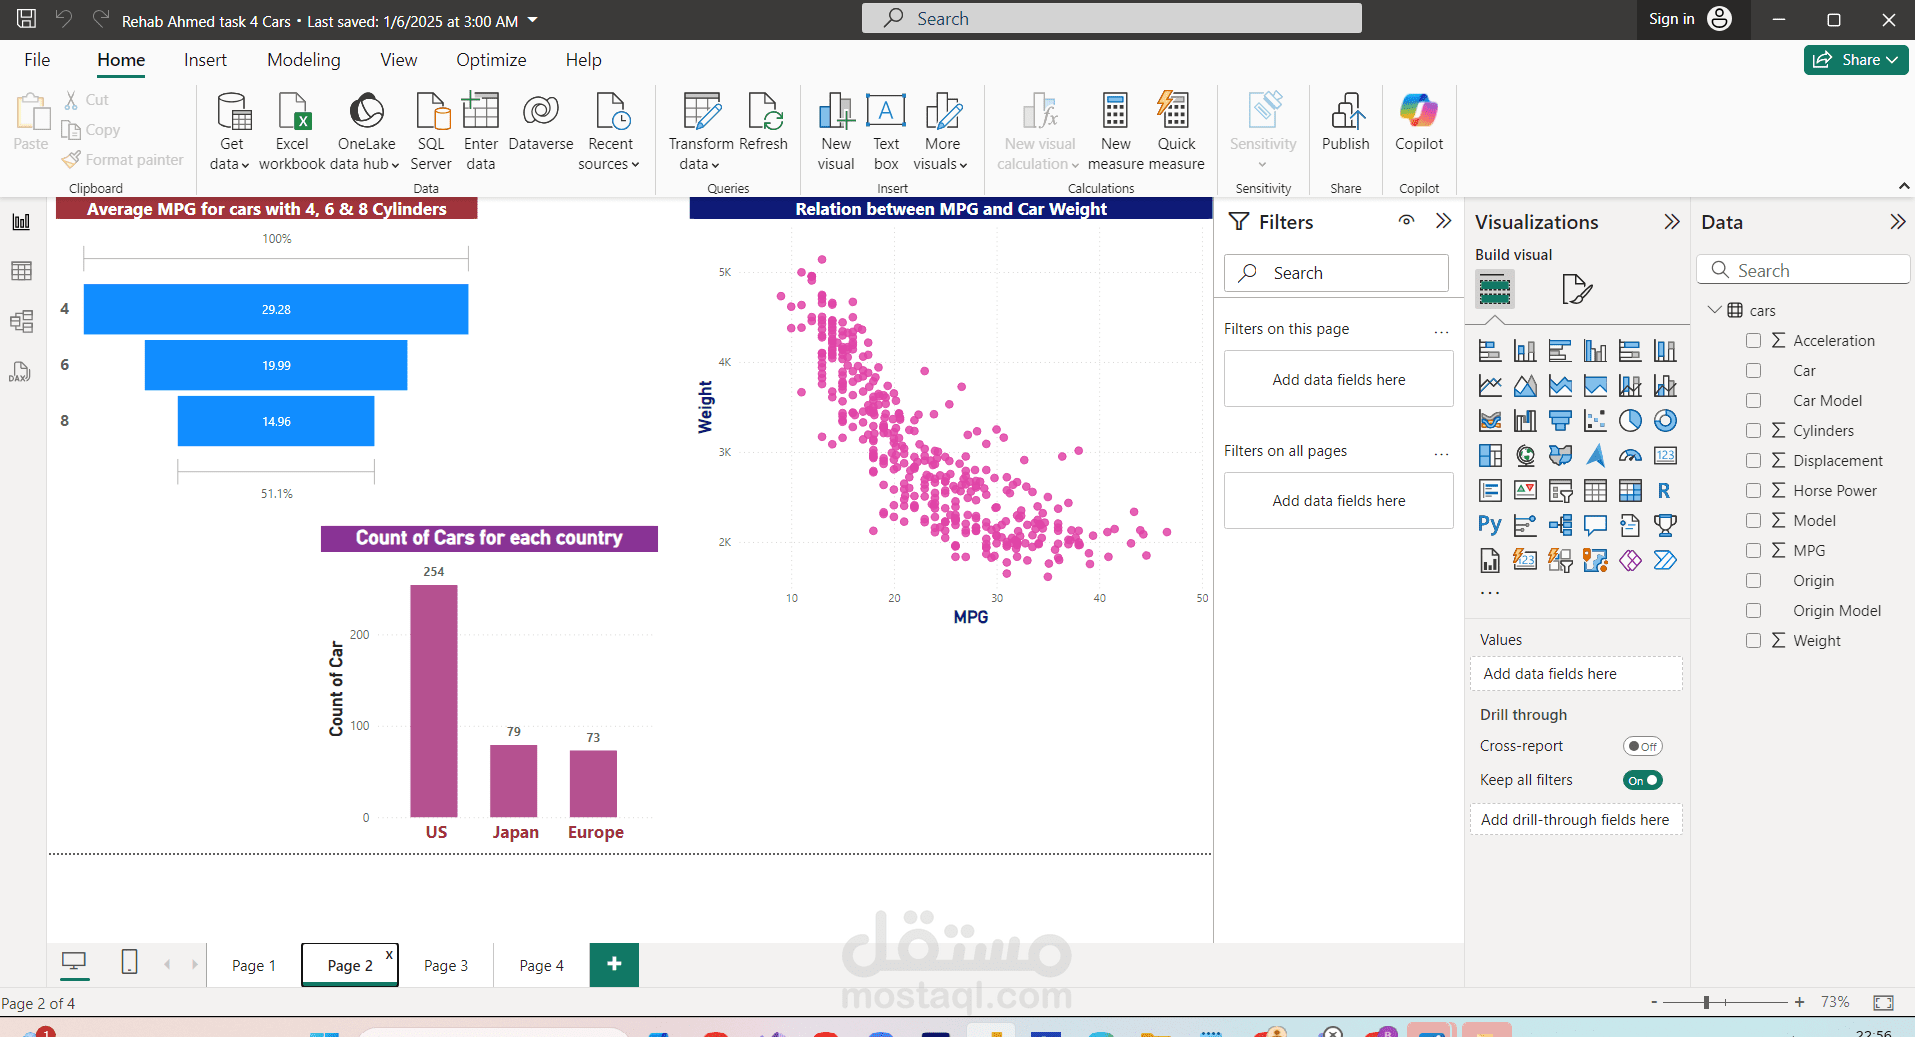Check the Weight field
This screenshot has height=1037, width=1915.
[x=1753, y=641]
